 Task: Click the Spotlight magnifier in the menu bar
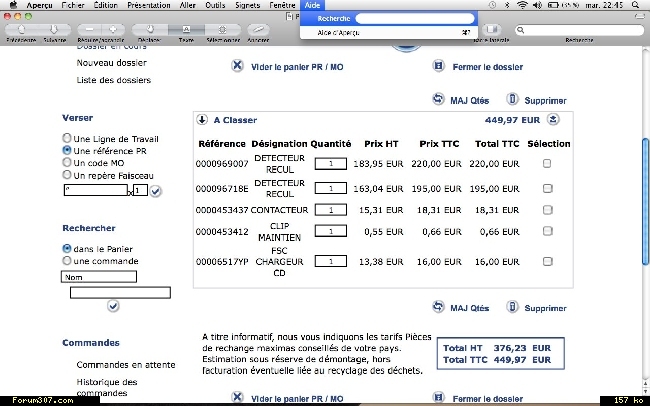pyautogui.click(x=635, y=5)
